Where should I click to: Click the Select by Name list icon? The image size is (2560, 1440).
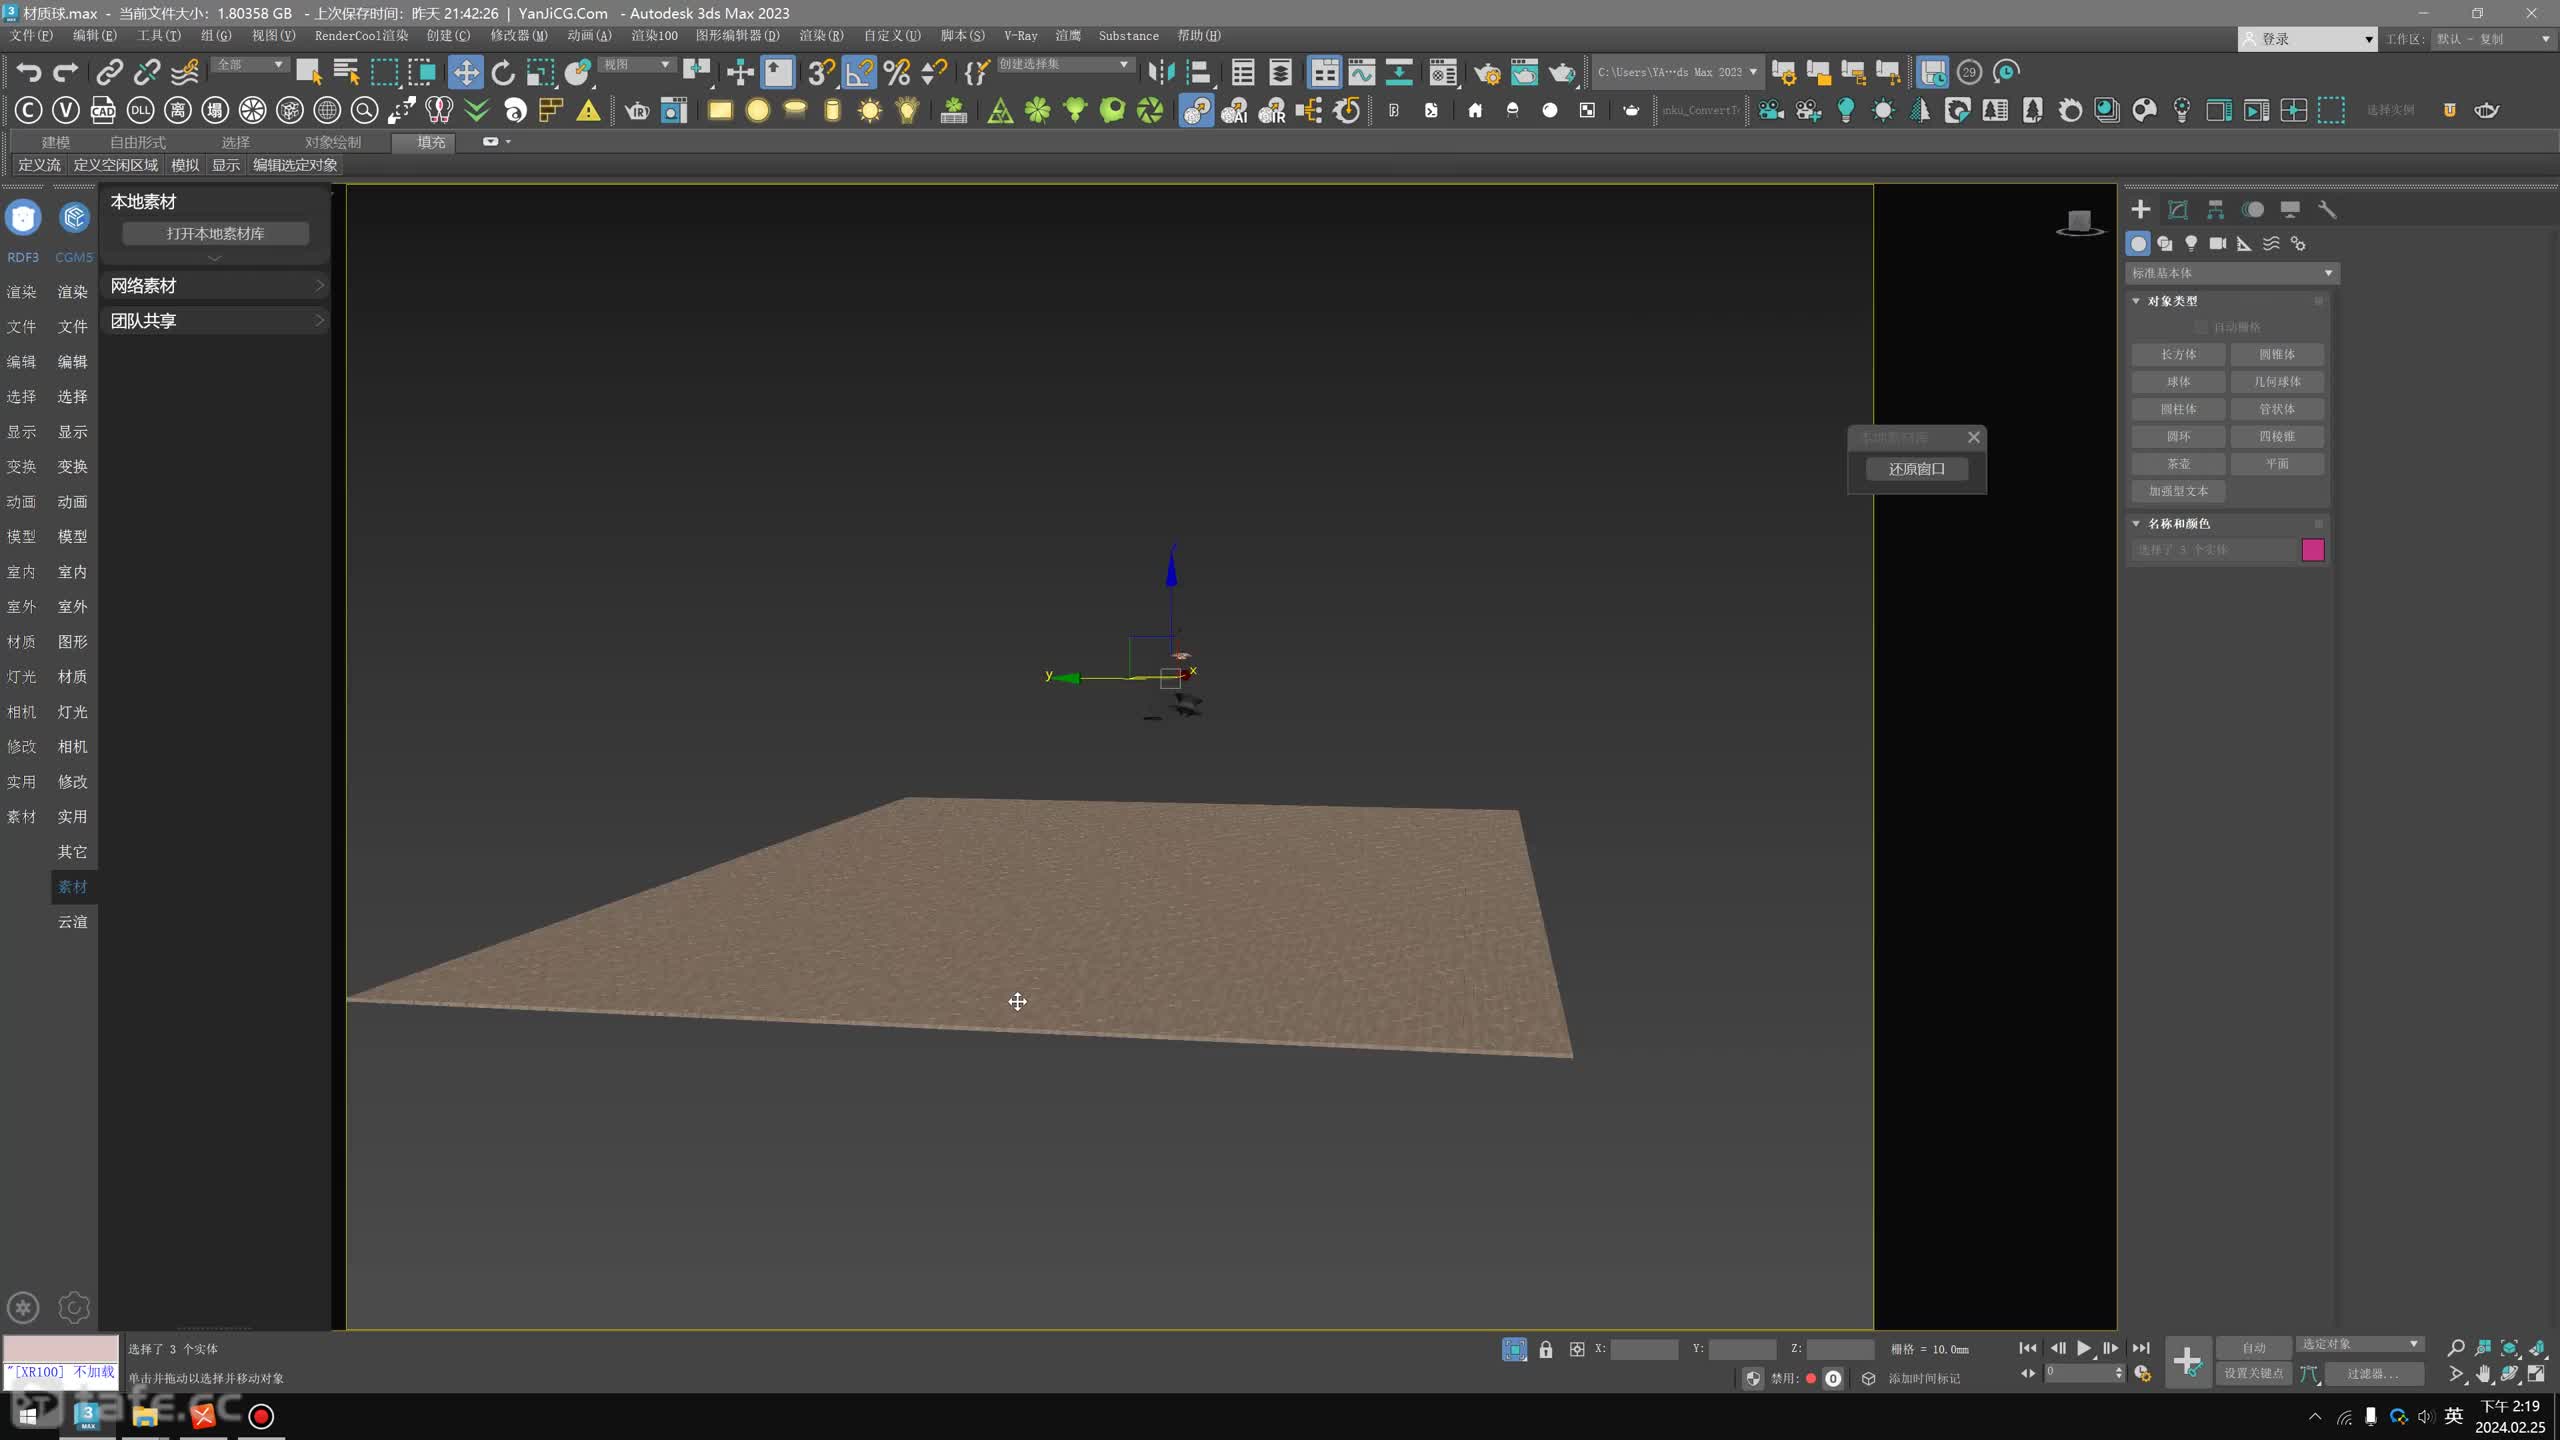coord(346,72)
